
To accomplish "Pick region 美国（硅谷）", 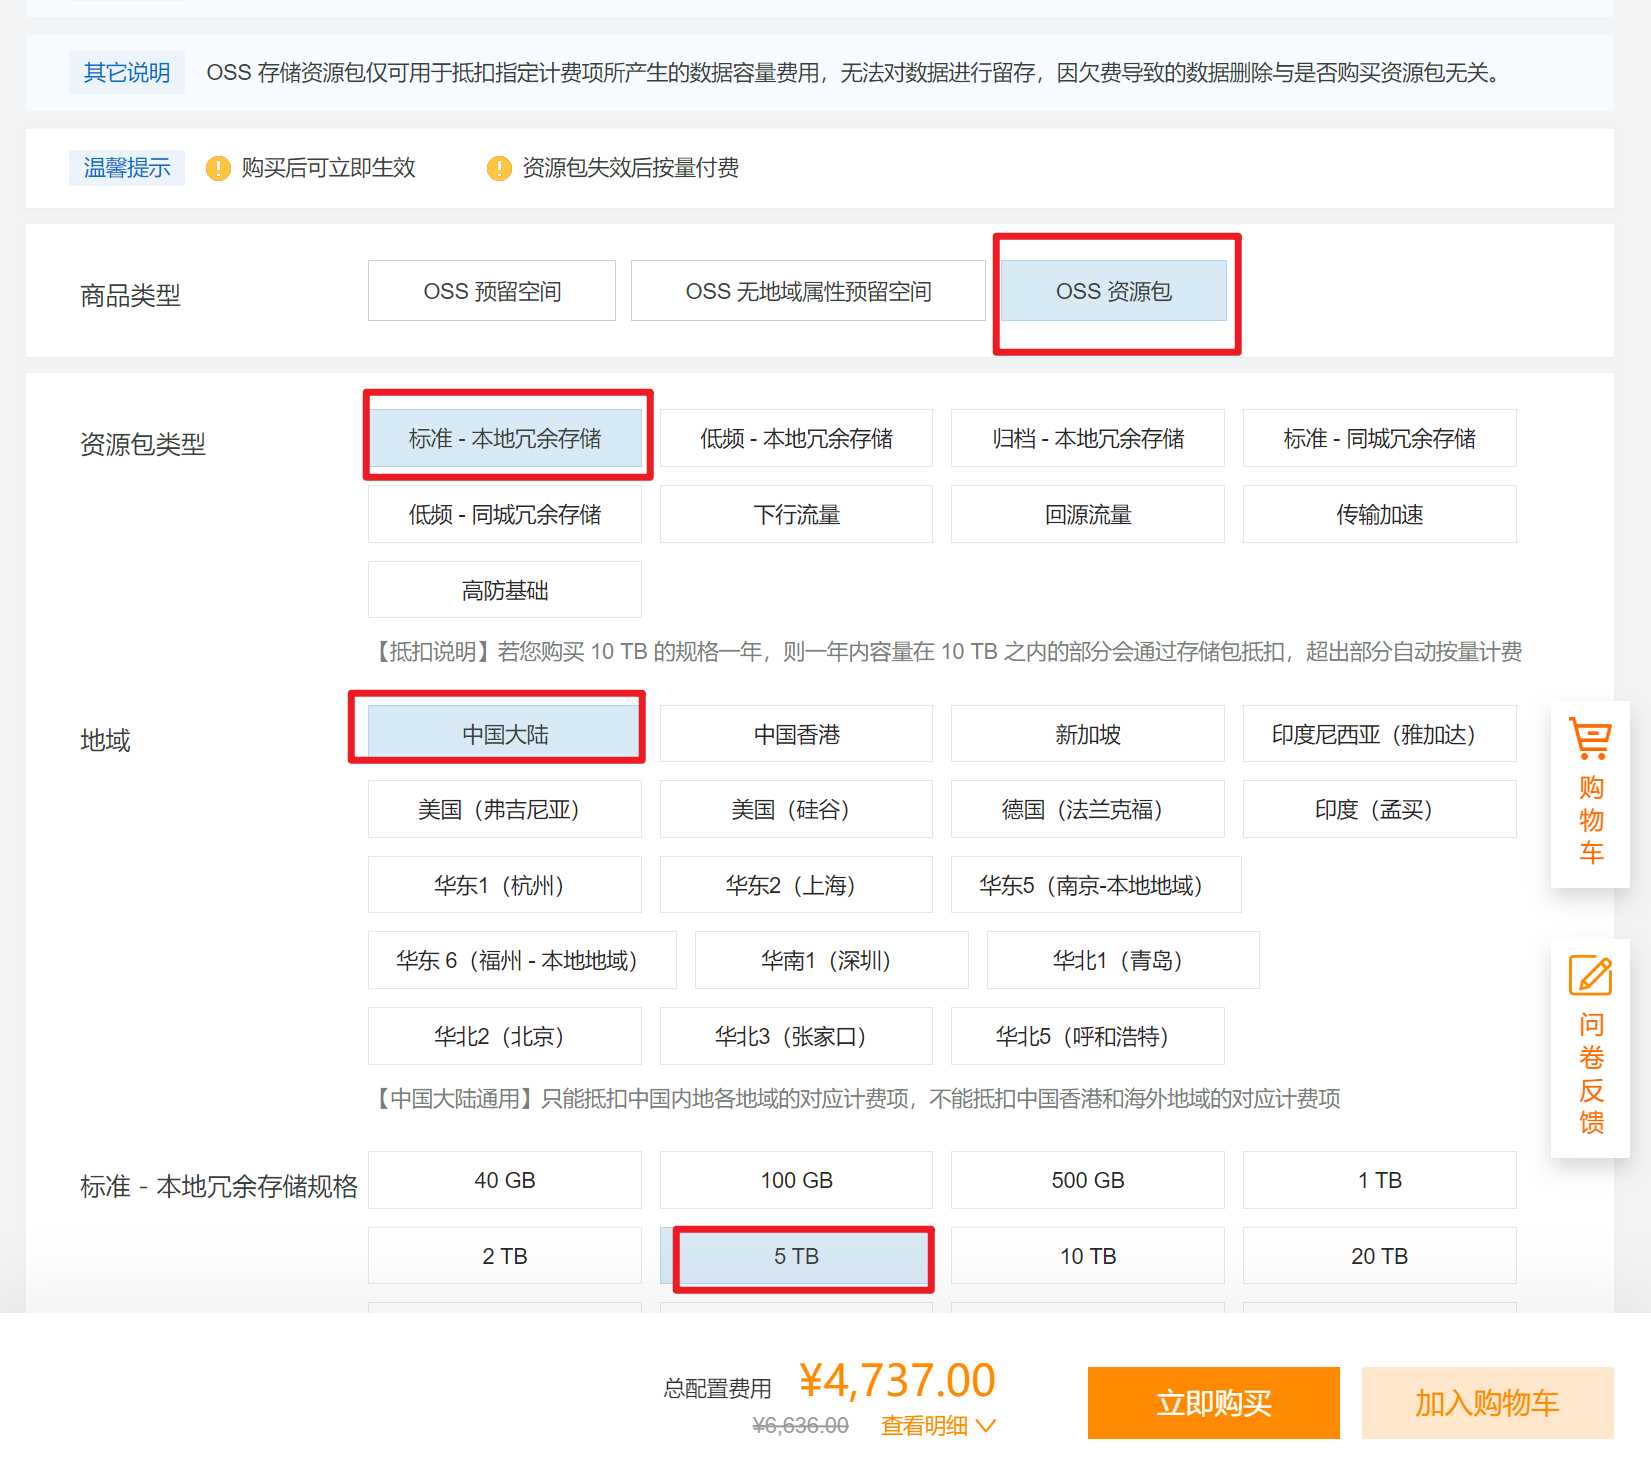I will coord(796,809).
